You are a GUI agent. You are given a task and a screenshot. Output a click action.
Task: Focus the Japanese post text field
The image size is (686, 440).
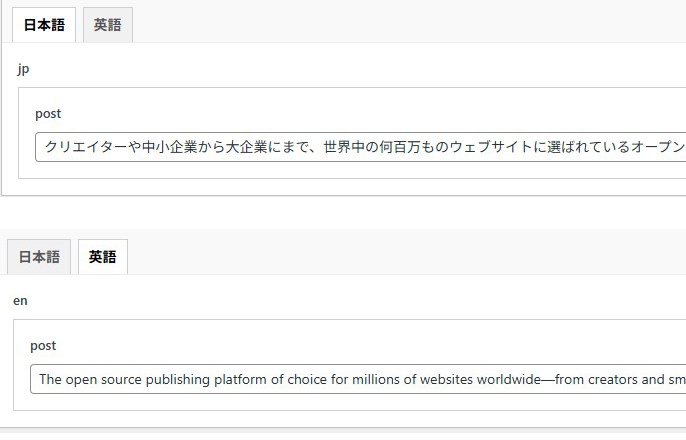[360, 147]
